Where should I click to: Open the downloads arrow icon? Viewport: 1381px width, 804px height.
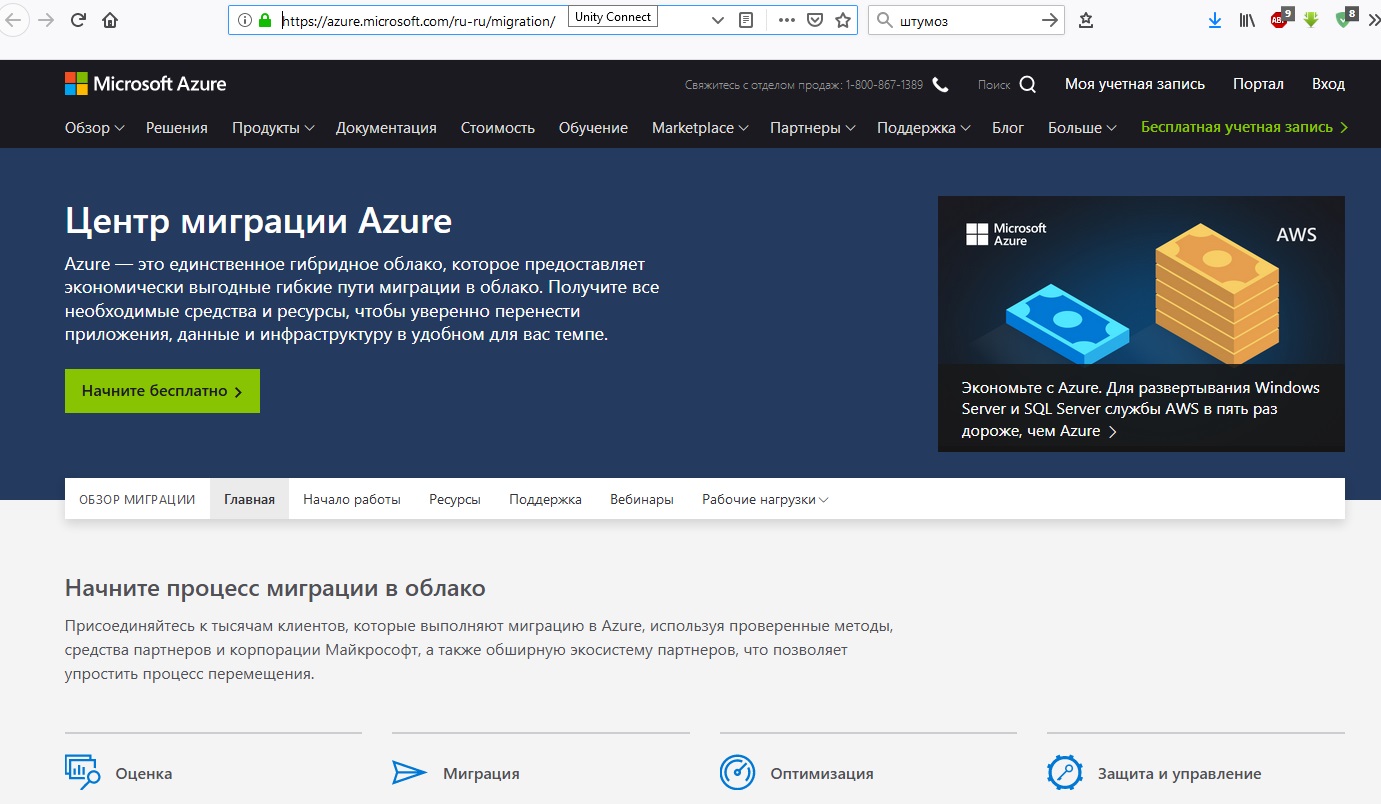[1215, 20]
